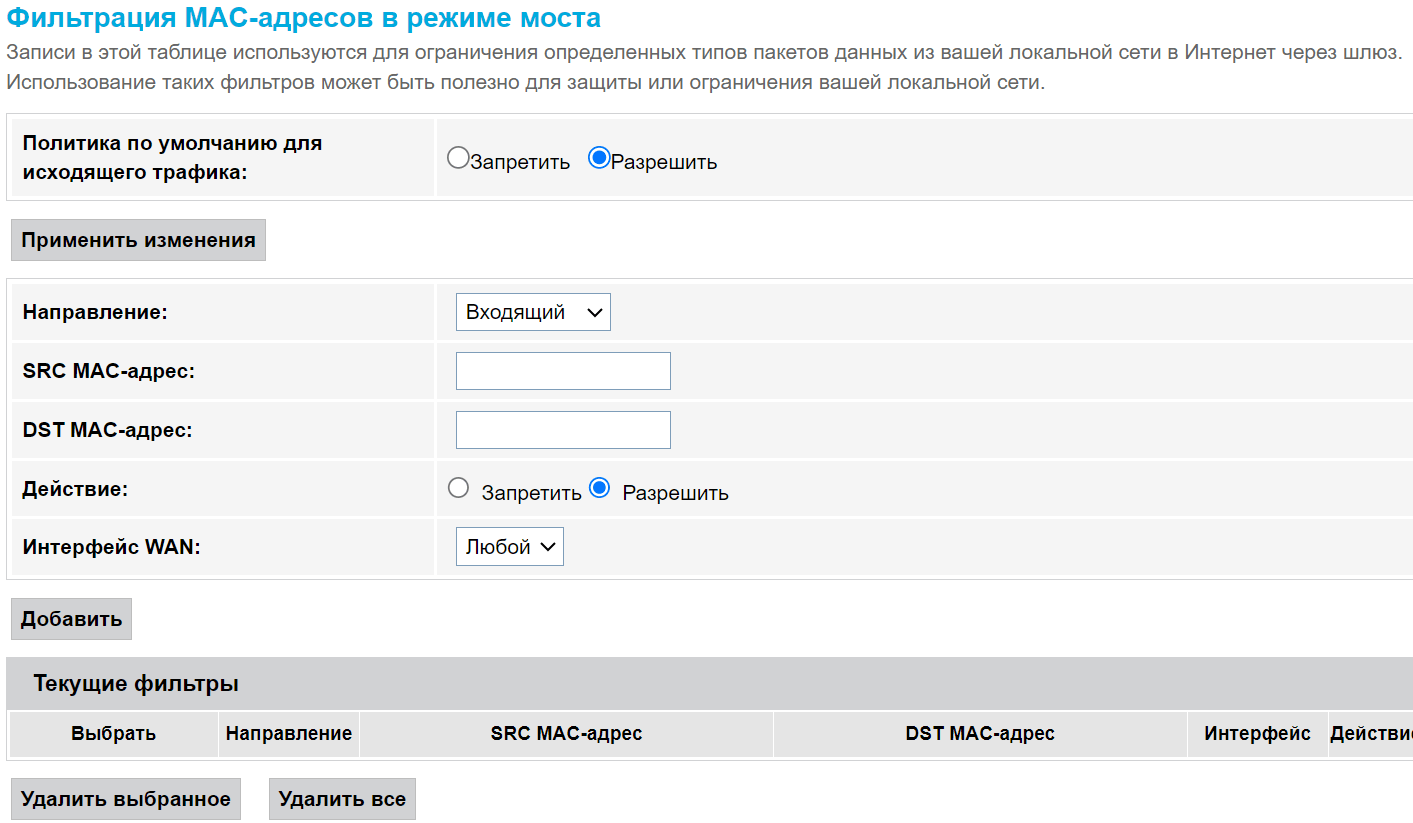The image size is (1413, 823).
Task: Select Запретить for default outgoing traffic policy
Action: click(458, 158)
